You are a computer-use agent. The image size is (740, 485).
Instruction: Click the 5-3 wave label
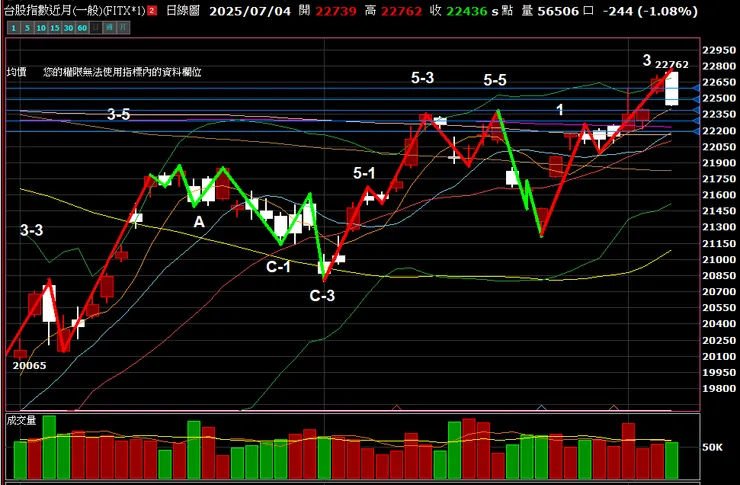422,78
